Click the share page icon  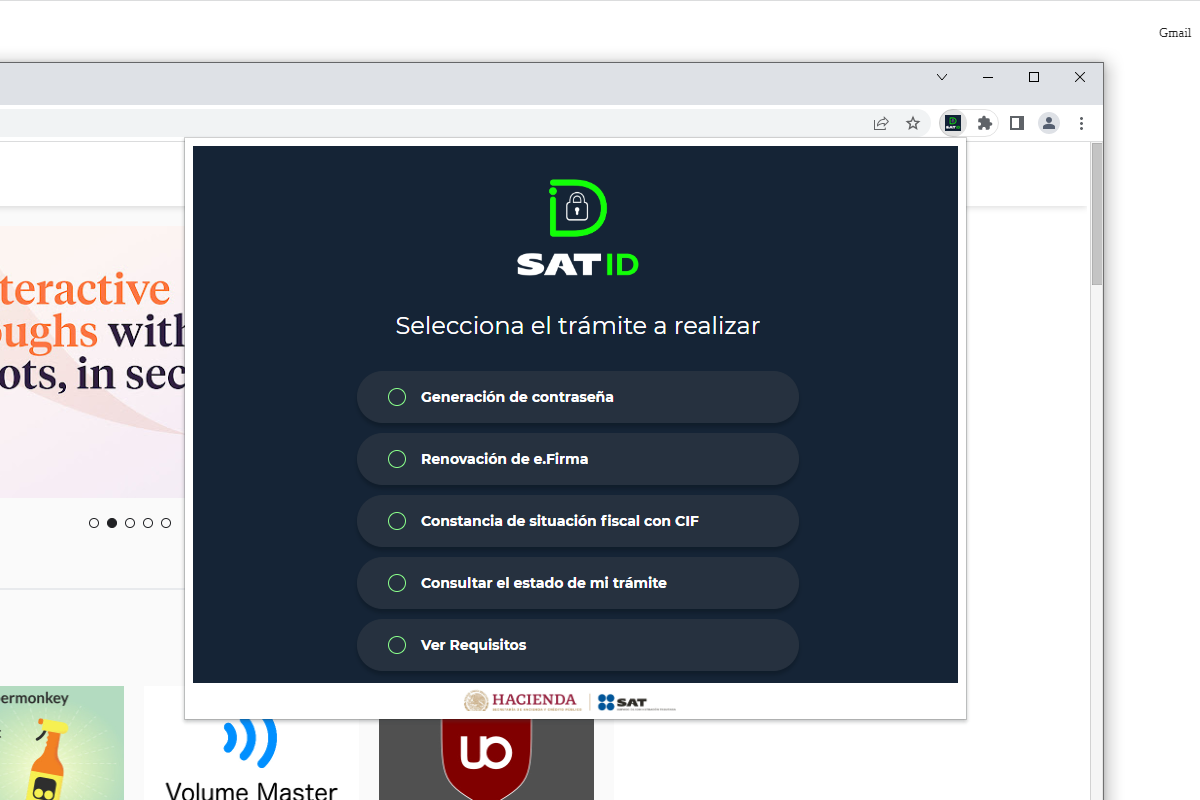point(881,123)
